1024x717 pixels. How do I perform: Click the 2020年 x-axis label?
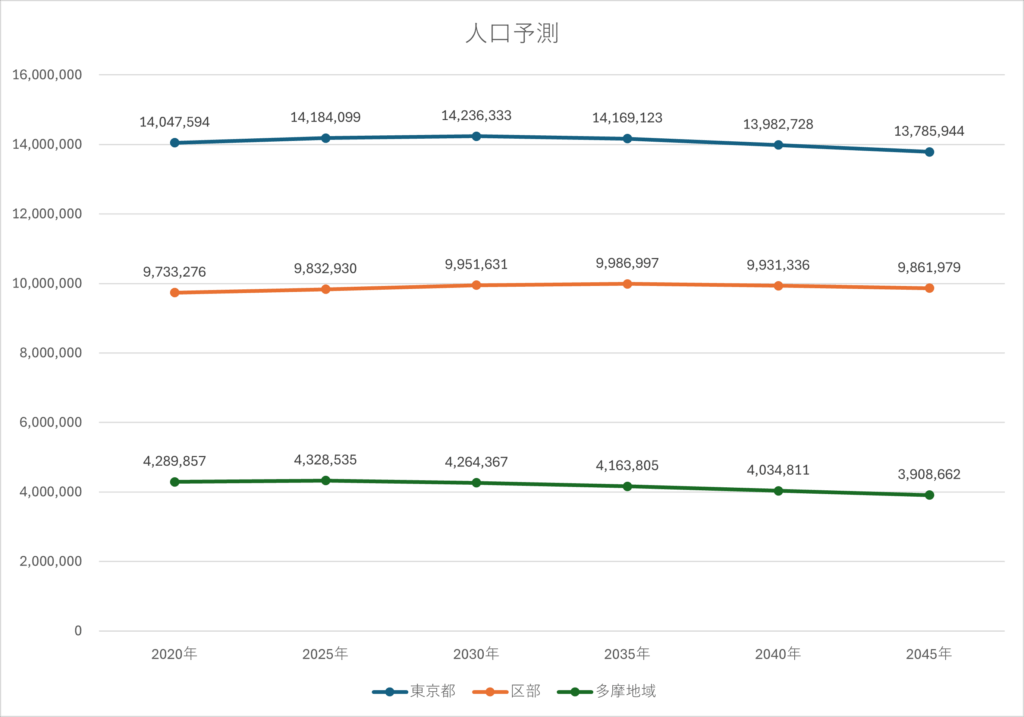(x=174, y=655)
